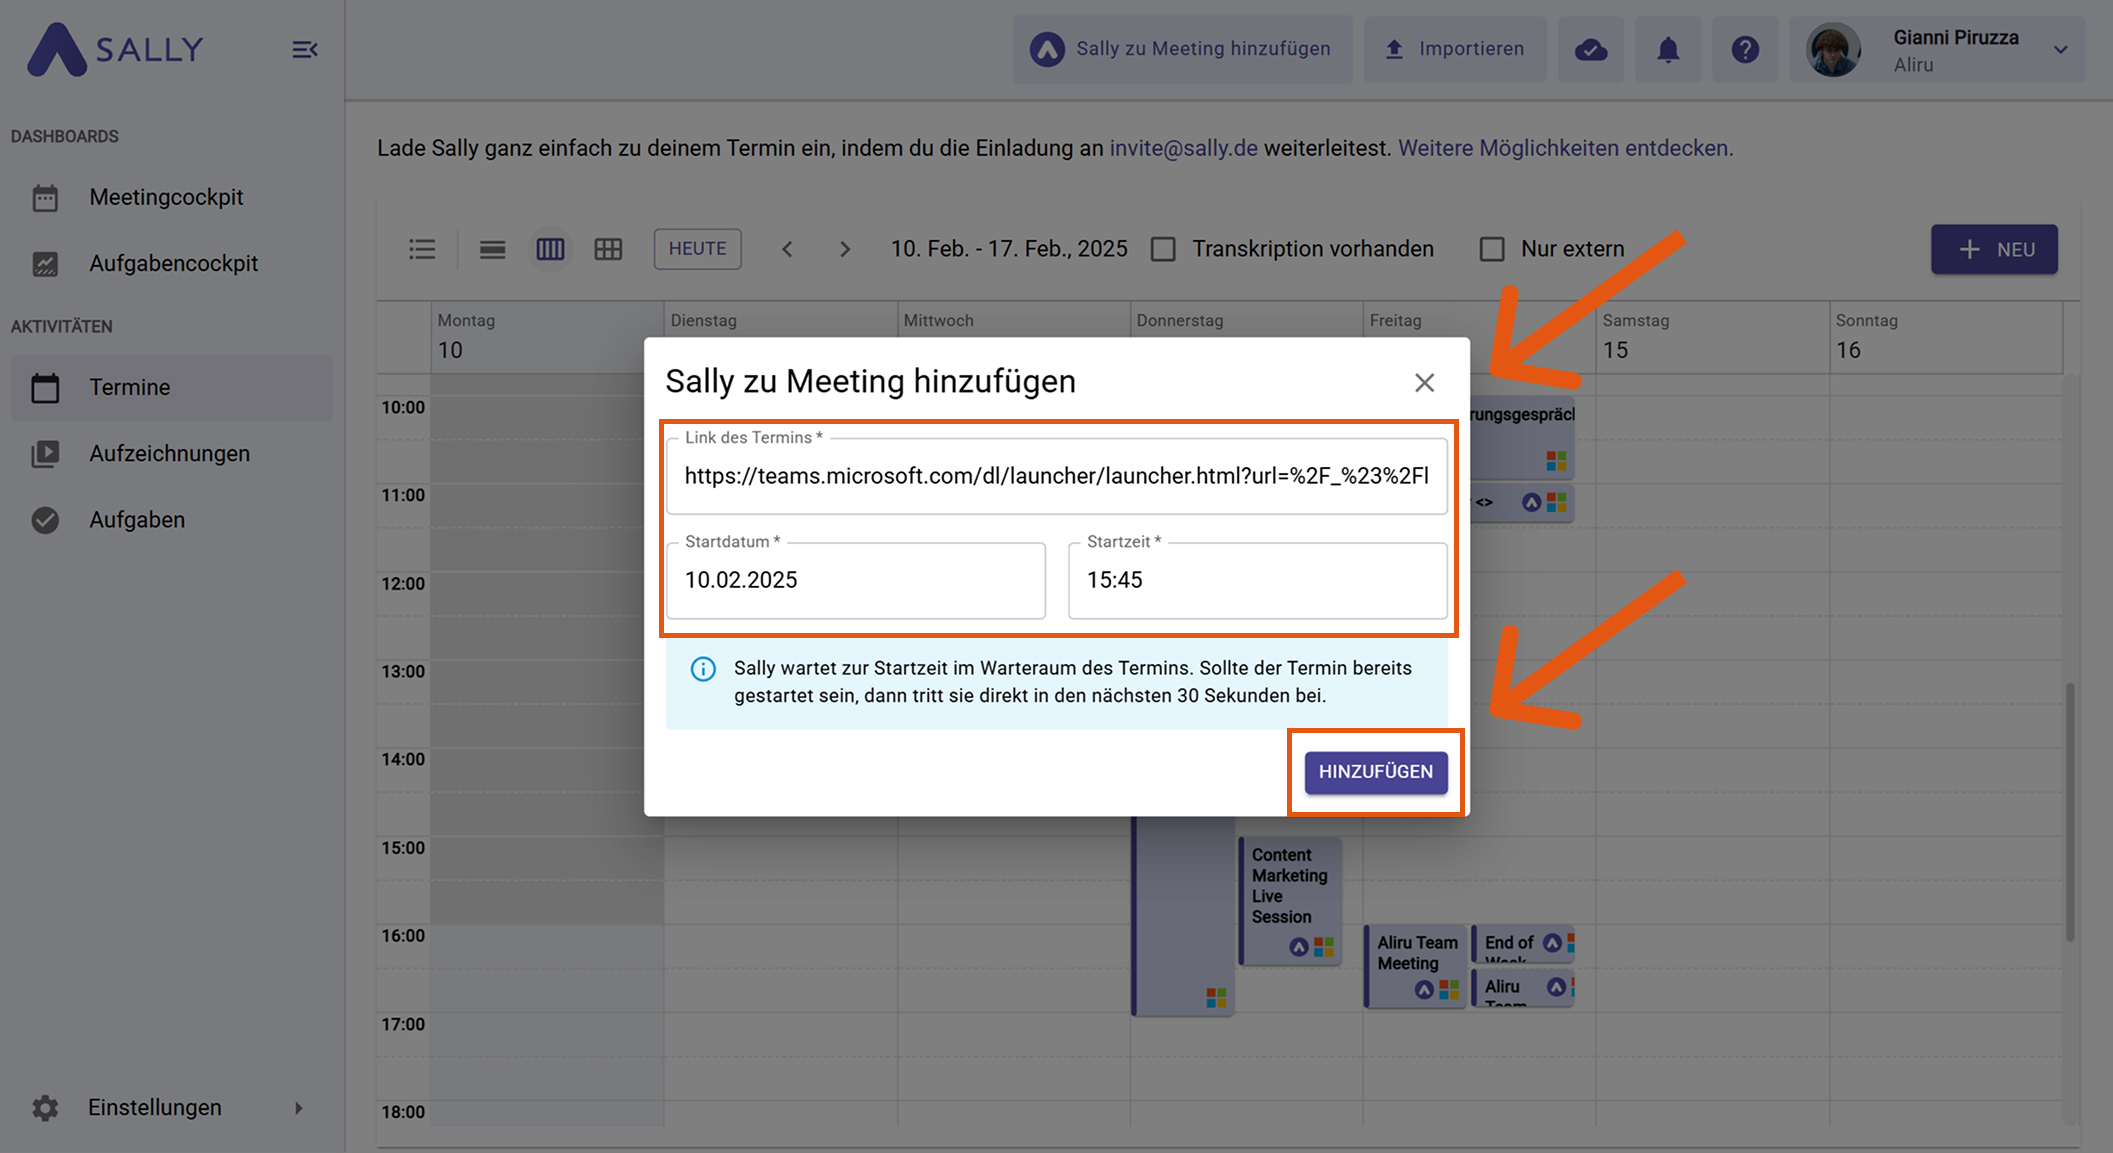Open the help question mark icon

click(x=1745, y=49)
